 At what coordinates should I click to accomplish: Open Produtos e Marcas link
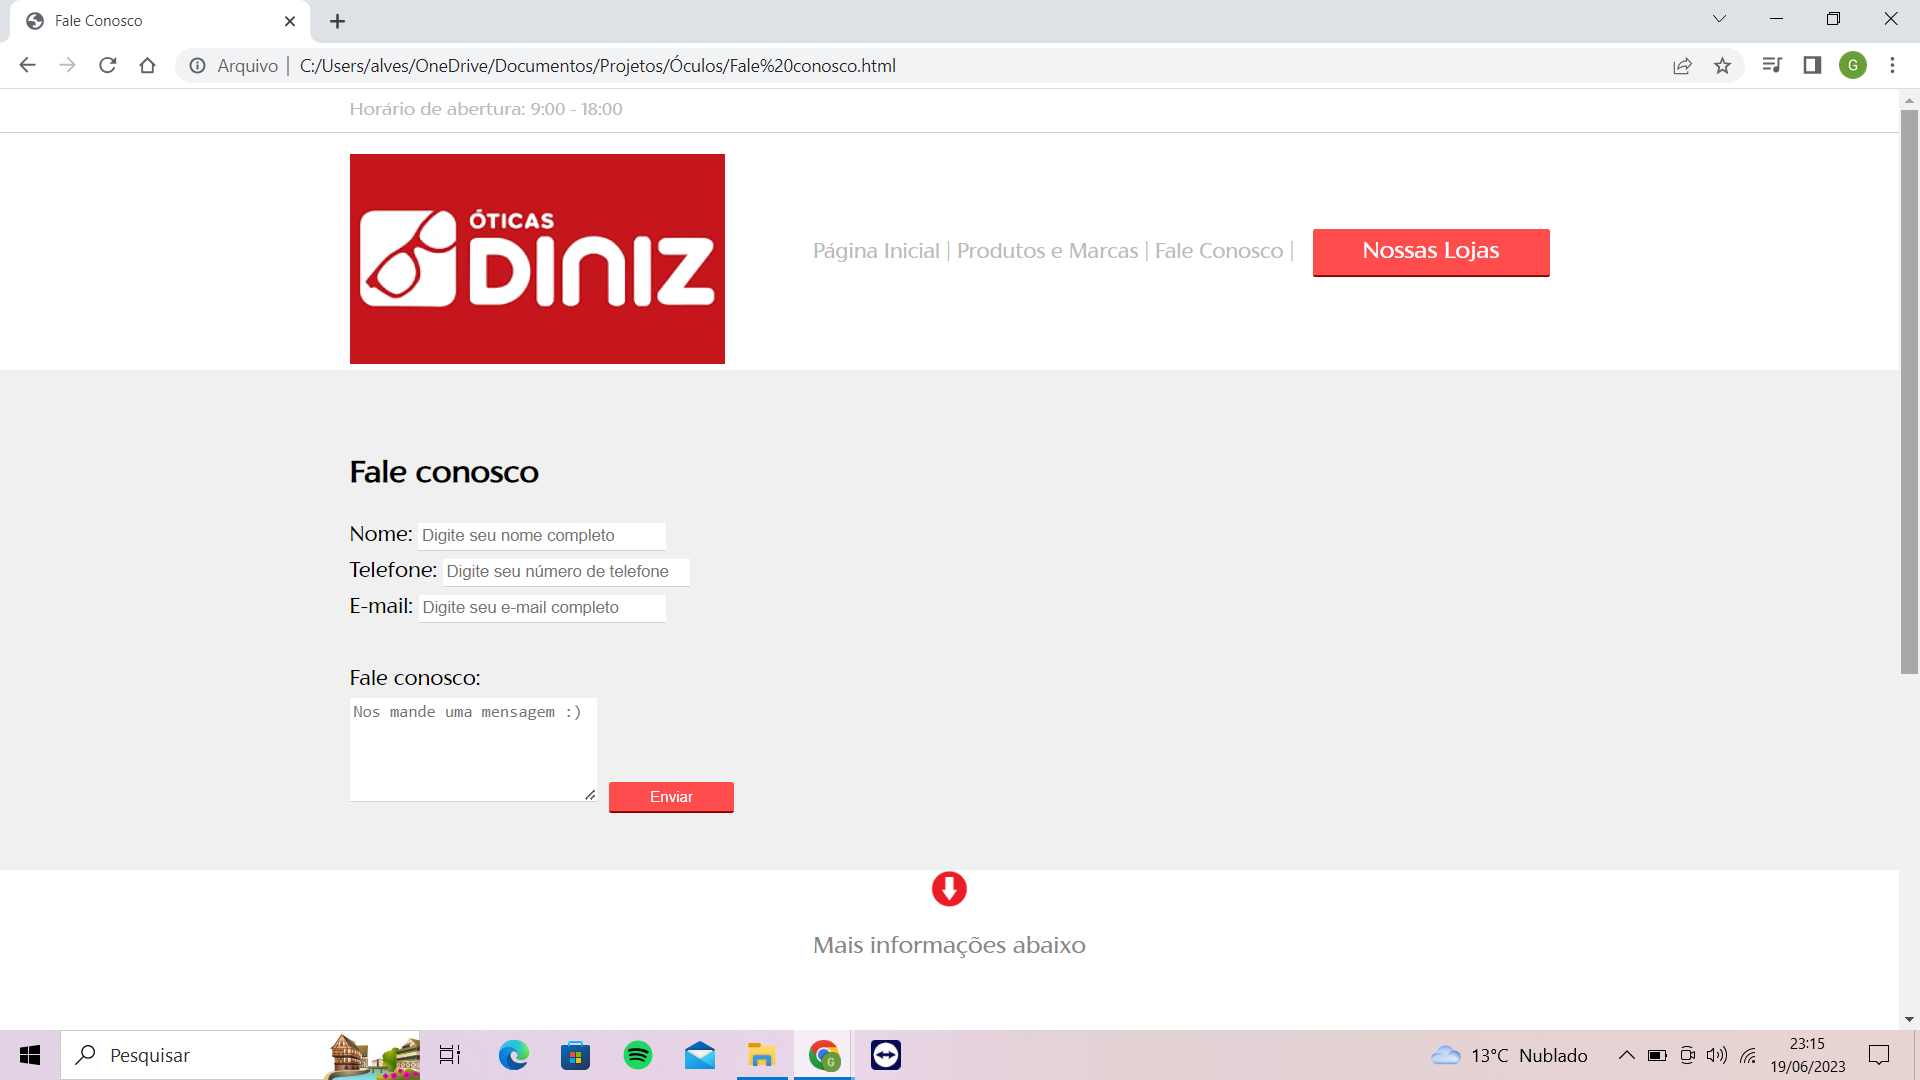(1047, 251)
